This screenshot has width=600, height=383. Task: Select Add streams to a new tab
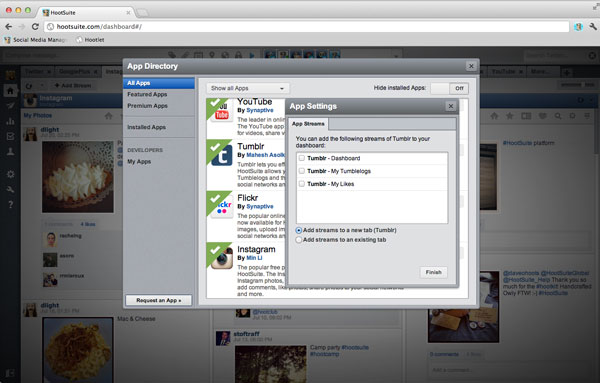298,230
